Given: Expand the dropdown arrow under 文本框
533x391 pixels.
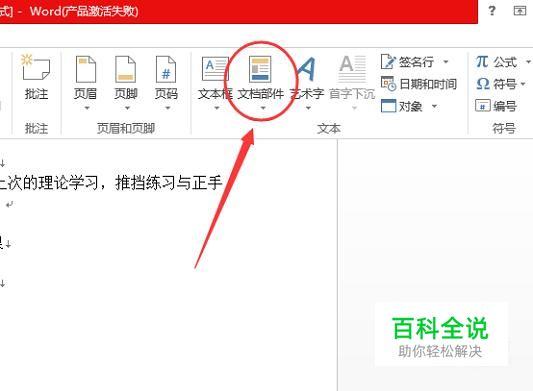Looking at the screenshot, I should coord(217,108).
